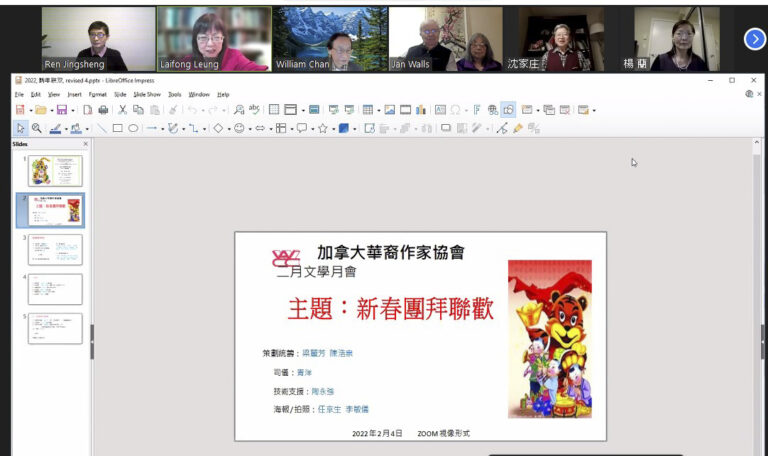768x456 pixels.
Task: Select the Stars and Banners tool
Action: point(323,128)
